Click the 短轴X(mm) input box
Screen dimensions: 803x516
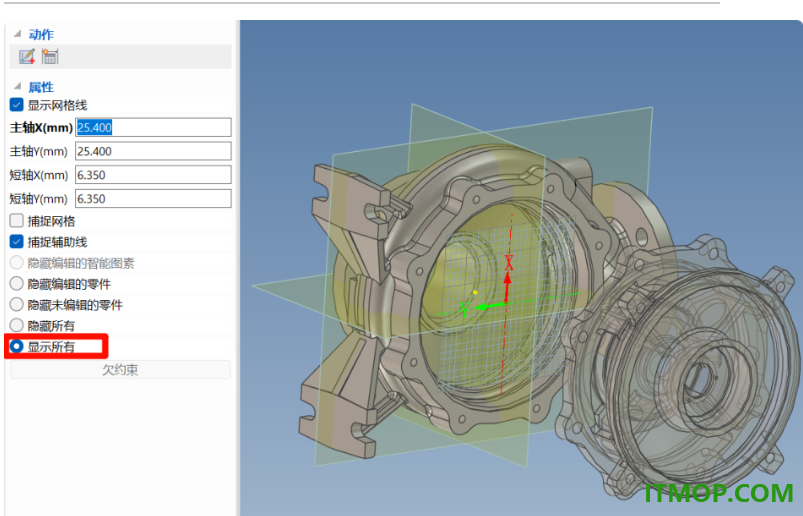(x=153, y=175)
